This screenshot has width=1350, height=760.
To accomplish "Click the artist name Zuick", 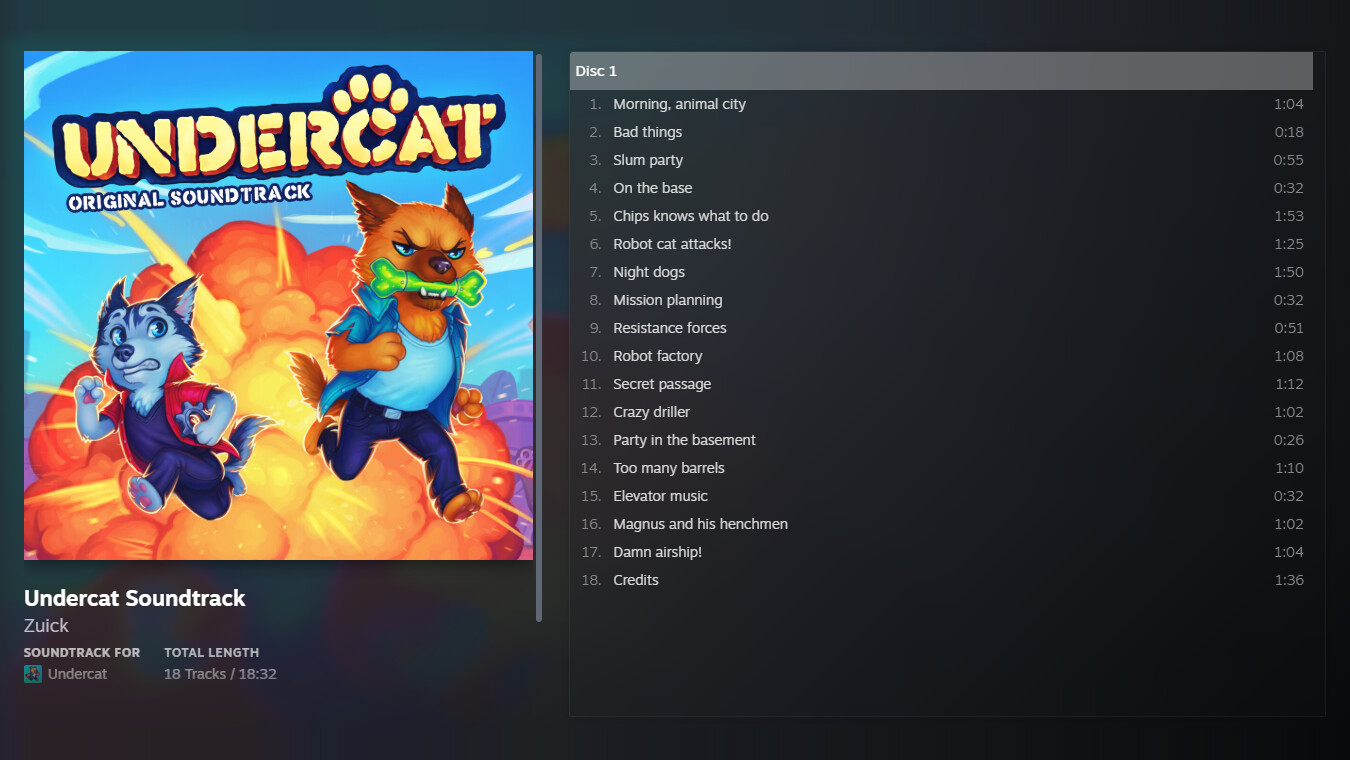I will pos(46,625).
